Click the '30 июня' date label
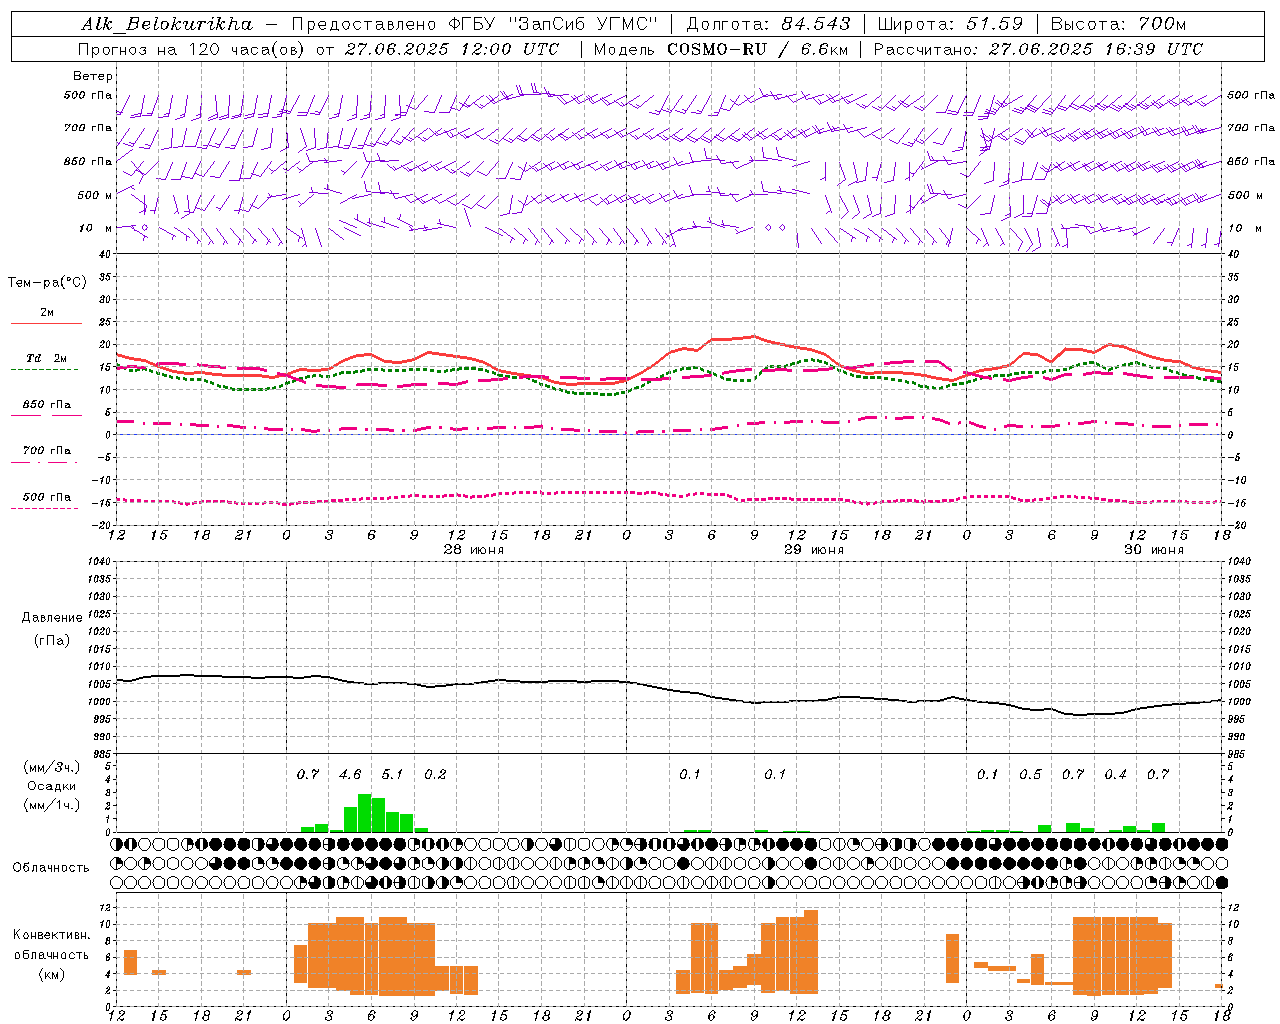Image resolution: width=1280 pixels, height=1024 pixels. click(1154, 550)
